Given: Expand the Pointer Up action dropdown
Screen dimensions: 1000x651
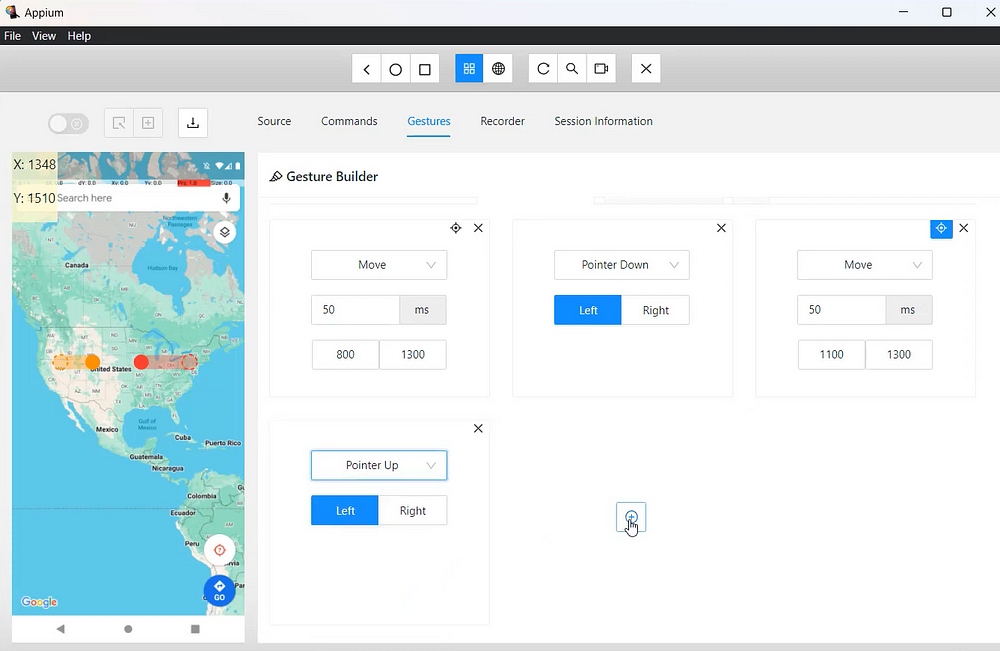Looking at the screenshot, I should [379, 465].
